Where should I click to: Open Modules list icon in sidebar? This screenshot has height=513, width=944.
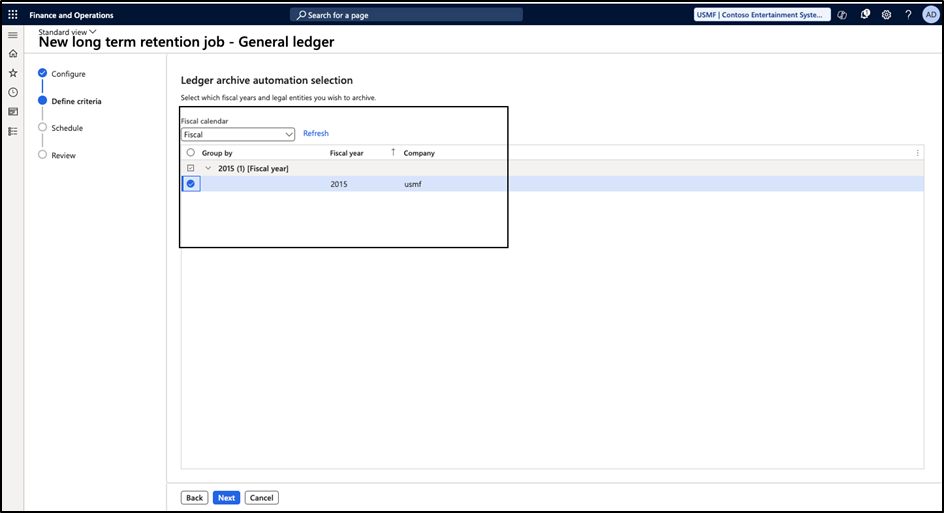tap(13, 130)
